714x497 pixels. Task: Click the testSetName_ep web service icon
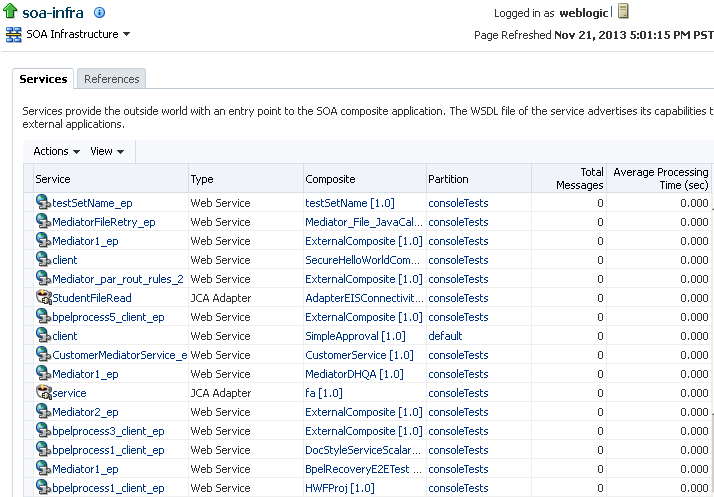point(43,203)
